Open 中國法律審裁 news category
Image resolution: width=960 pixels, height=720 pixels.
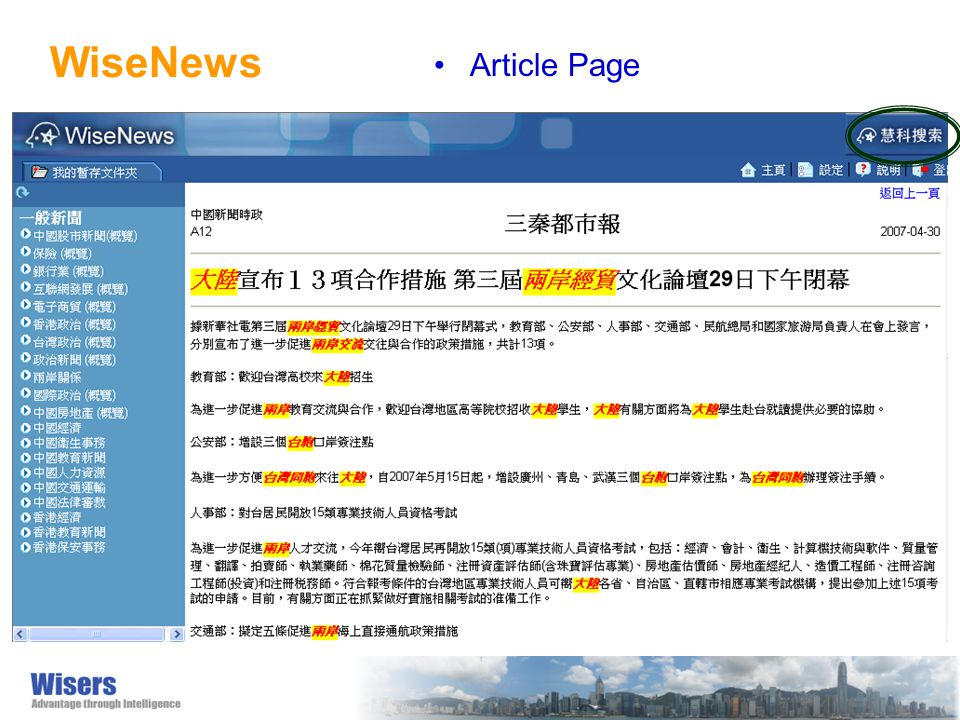pos(69,502)
